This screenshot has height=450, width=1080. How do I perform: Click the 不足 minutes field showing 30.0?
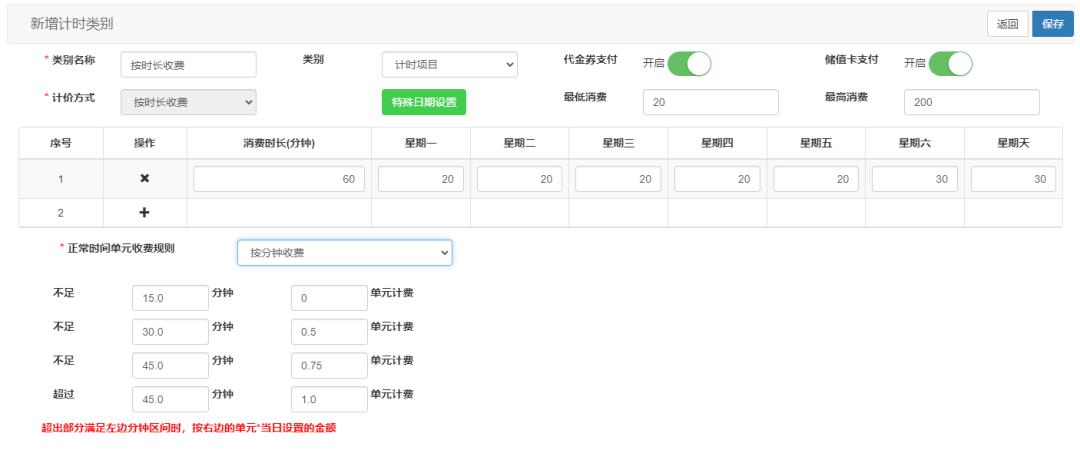tap(170, 332)
